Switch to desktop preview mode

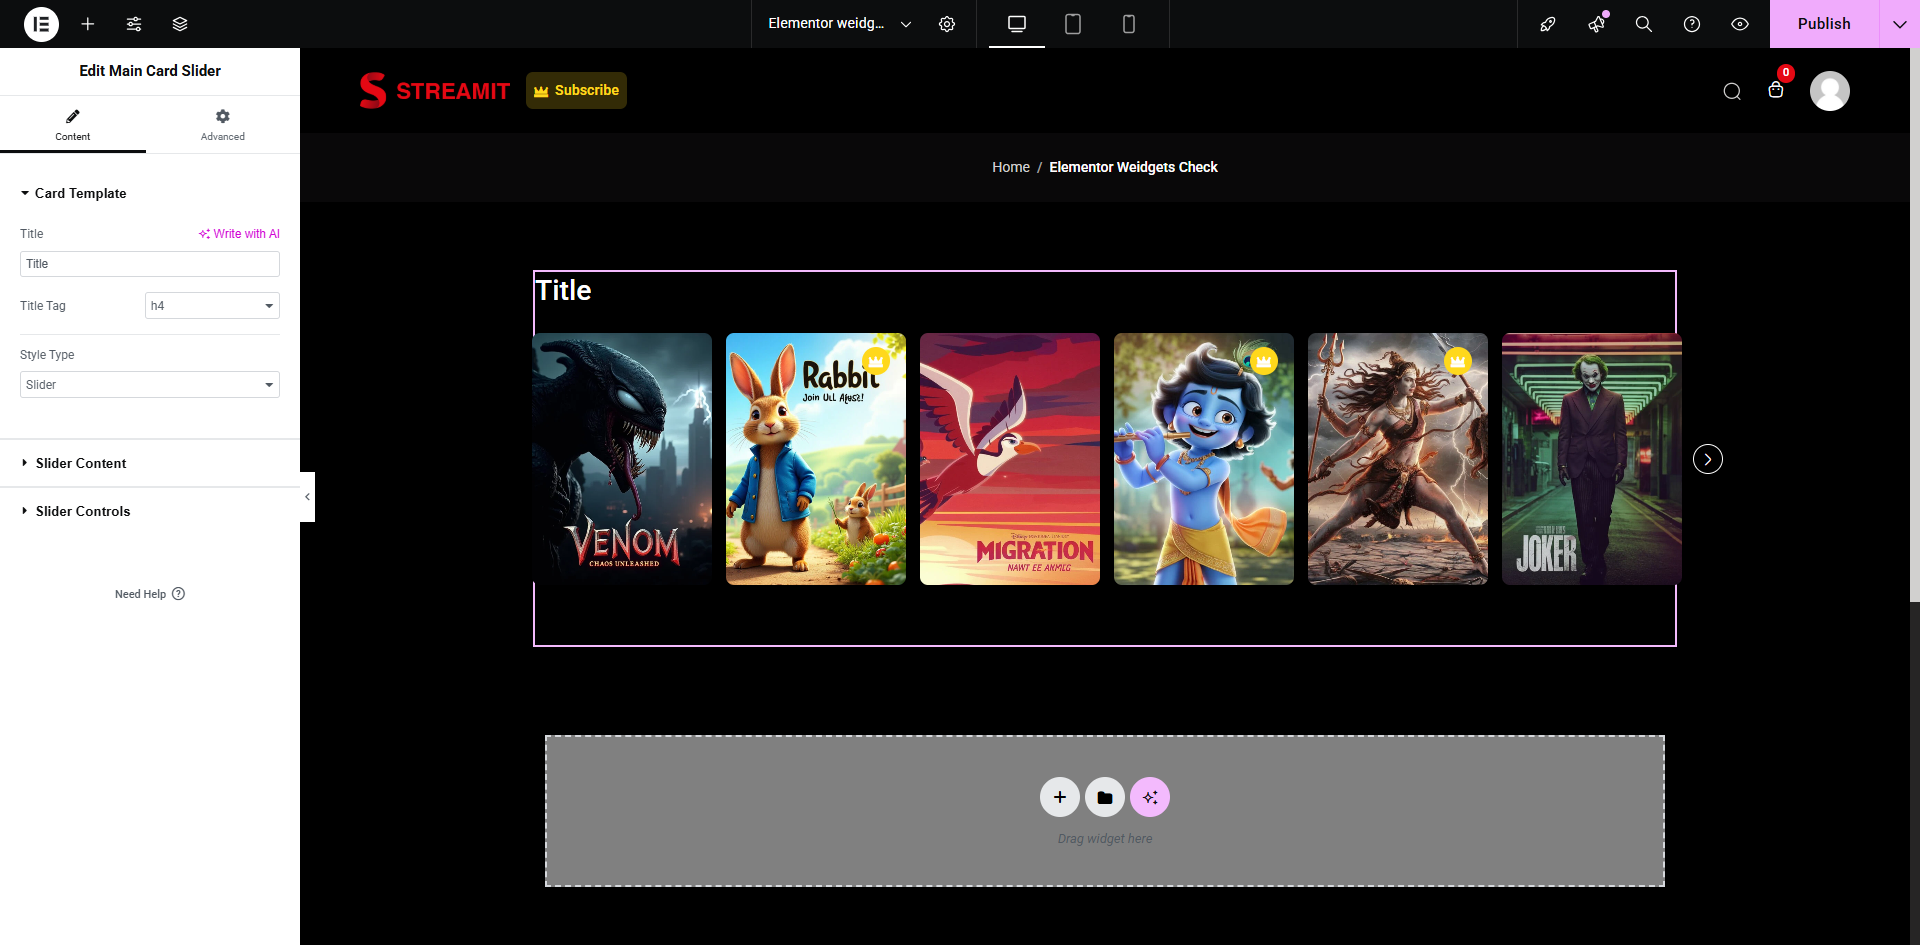1017,24
